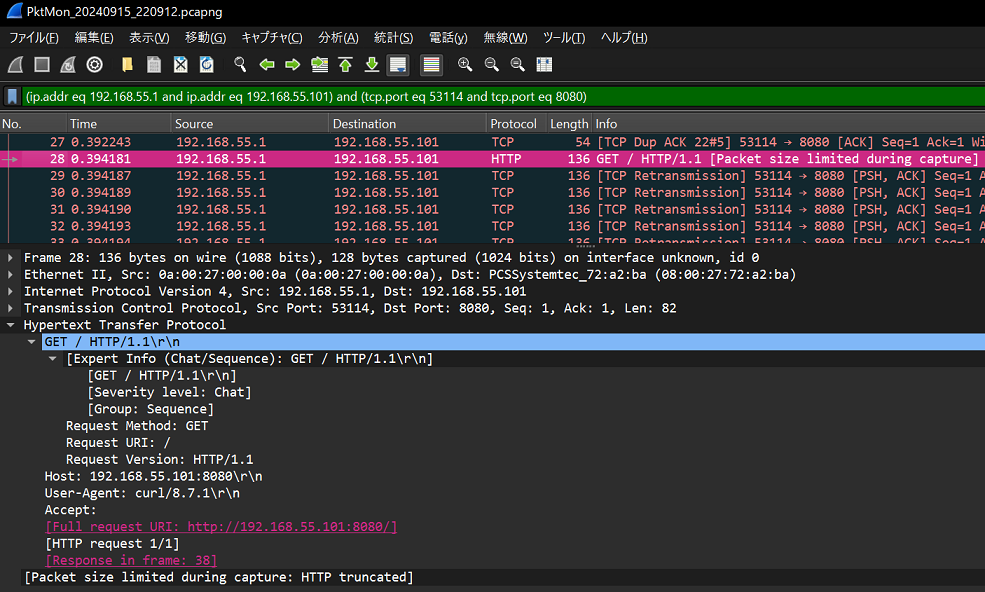This screenshot has width=985, height=592.
Task: Click the display filter bookmark icon
Action: (12, 97)
